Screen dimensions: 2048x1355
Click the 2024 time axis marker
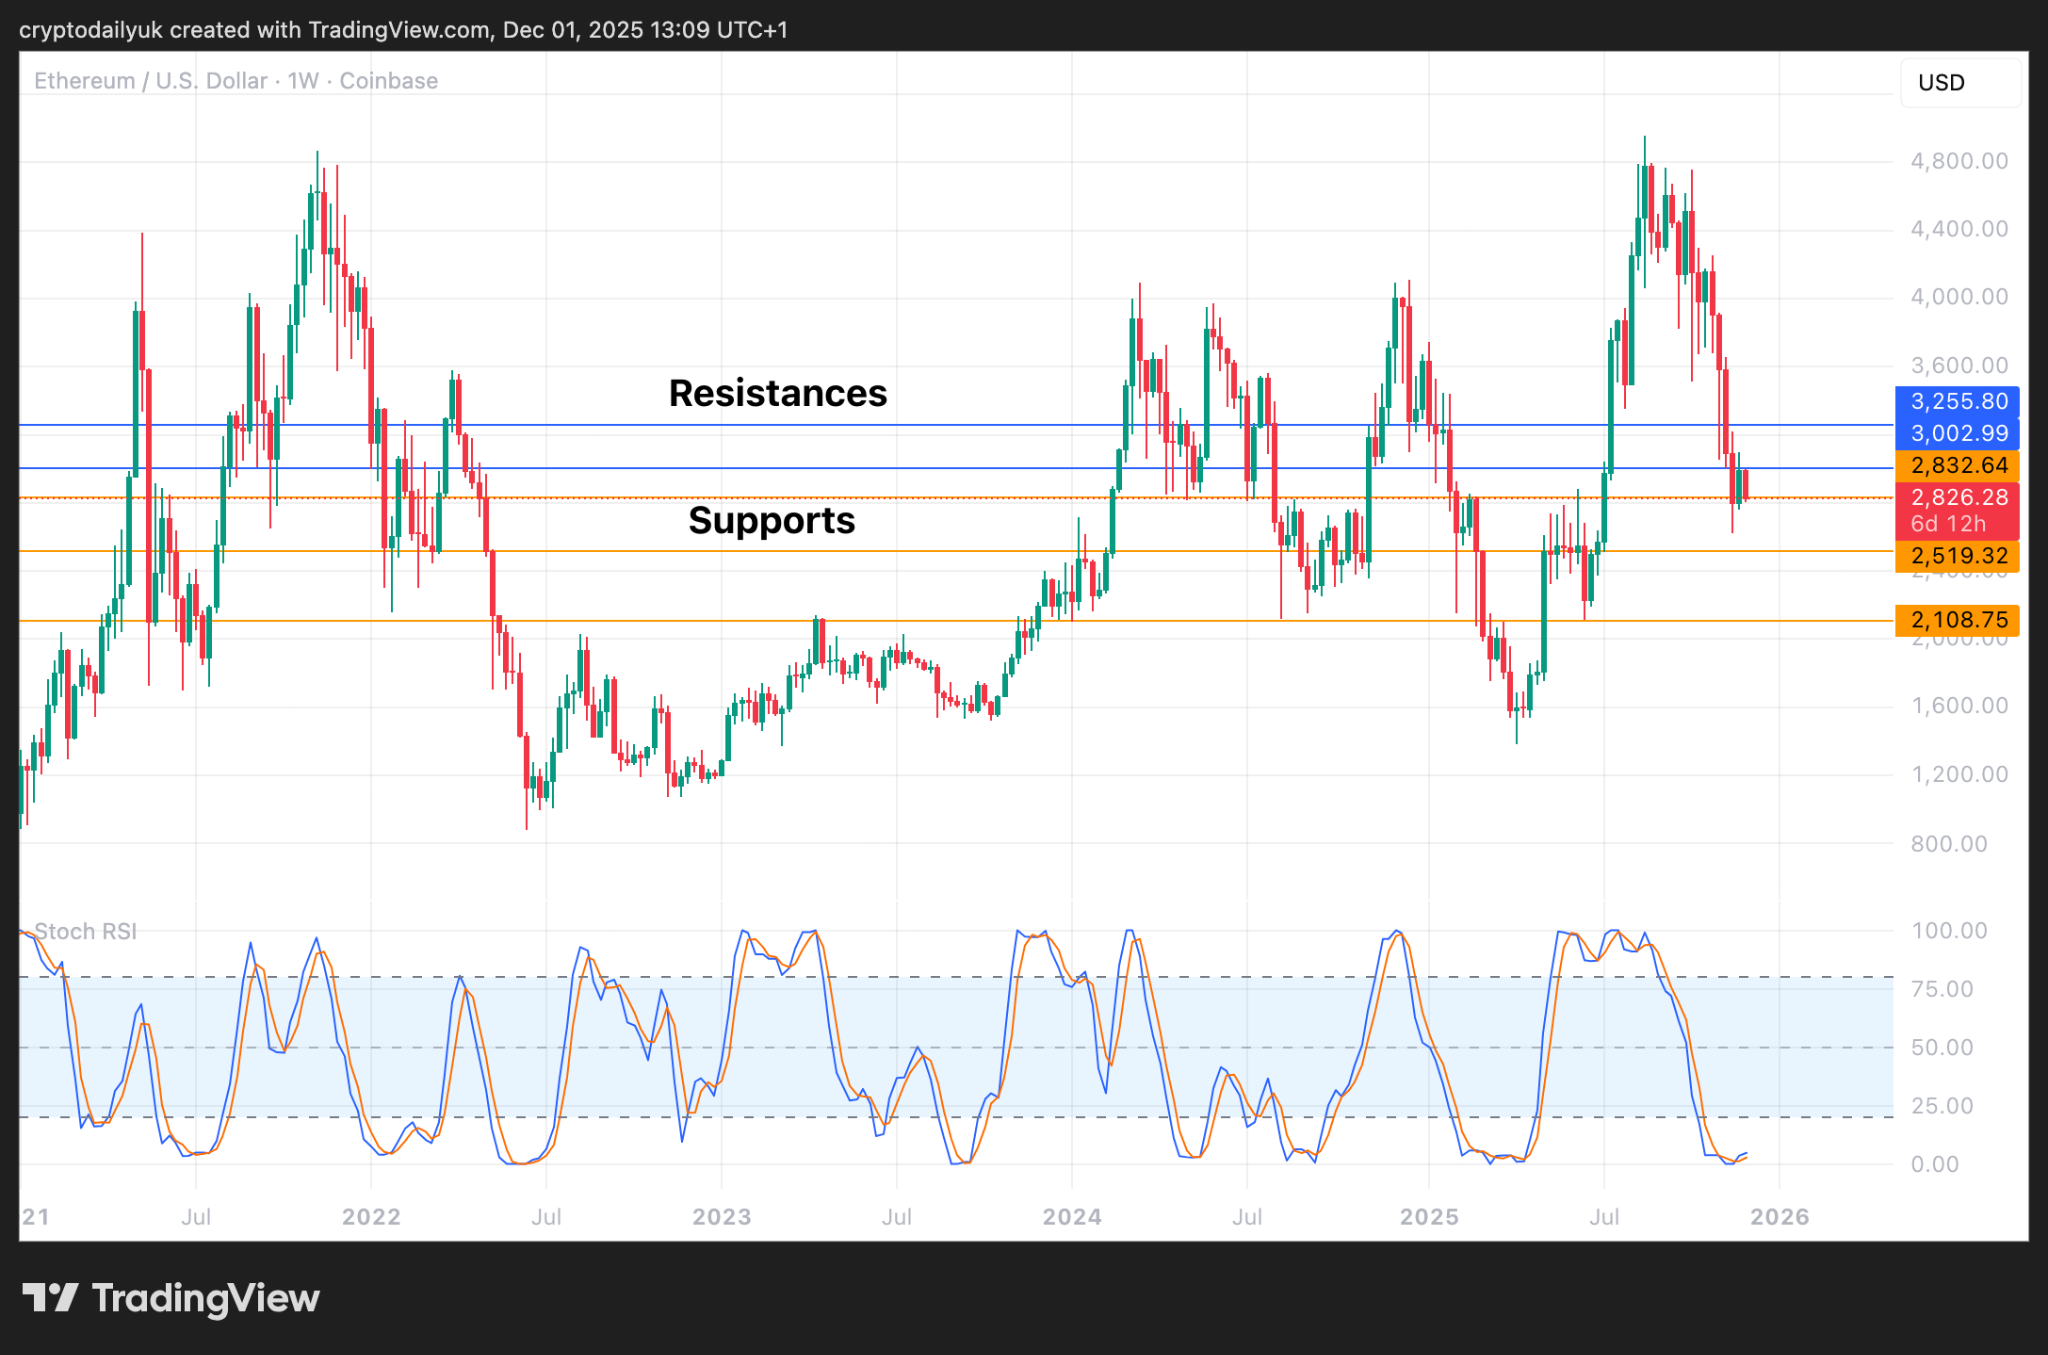coord(1071,1217)
